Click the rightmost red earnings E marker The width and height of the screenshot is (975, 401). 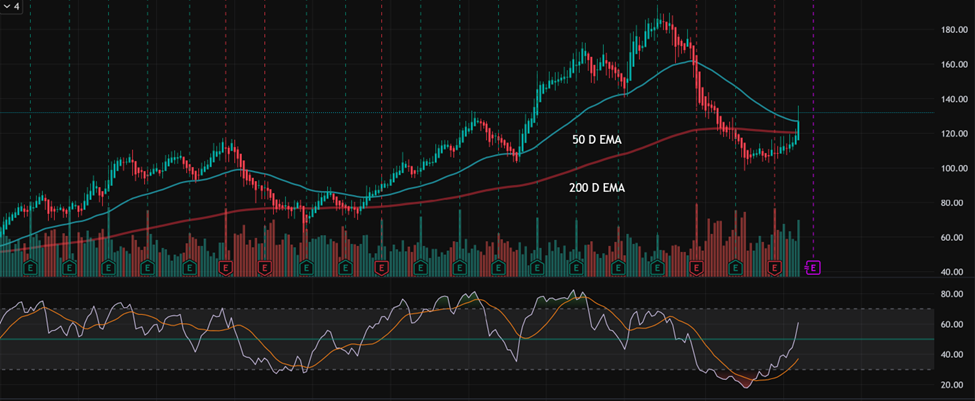coord(774,268)
